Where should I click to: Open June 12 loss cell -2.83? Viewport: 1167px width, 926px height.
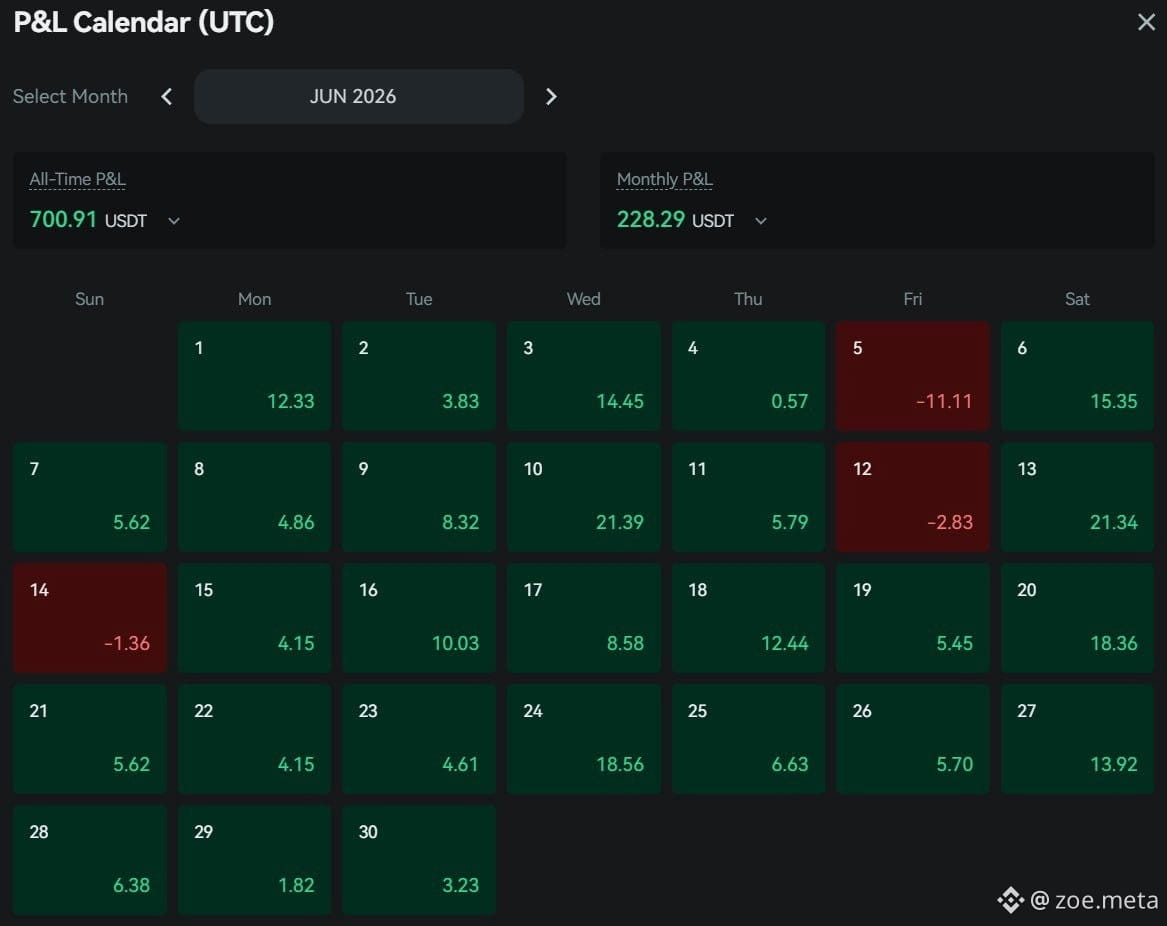click(912, 497)
